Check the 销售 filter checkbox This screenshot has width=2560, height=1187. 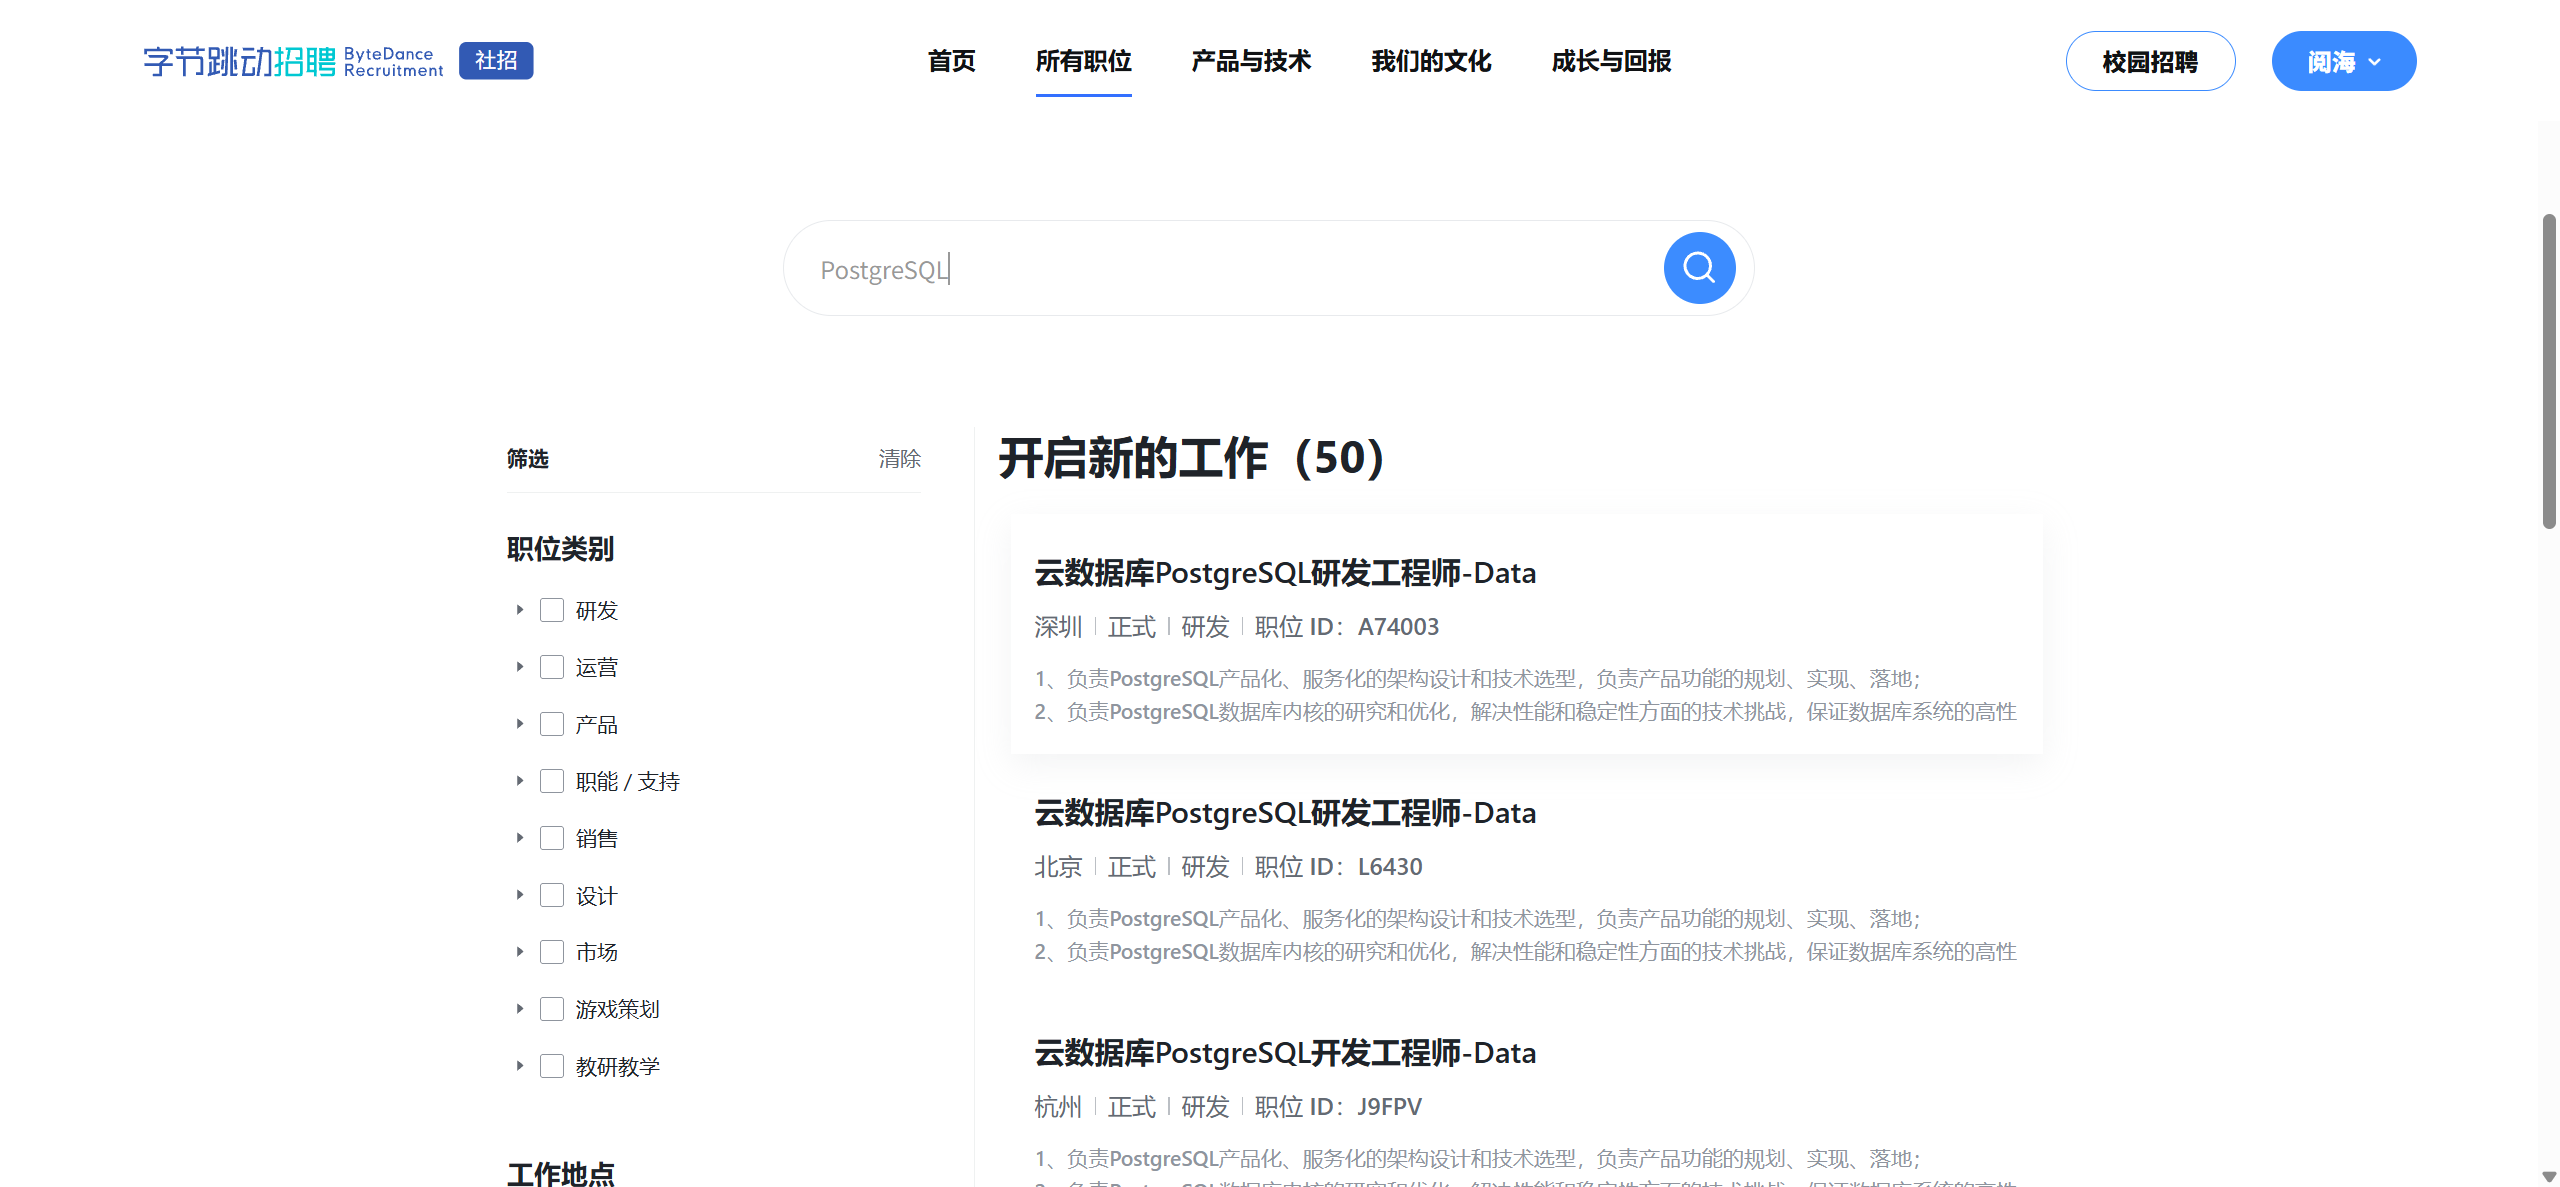pyautogui.click(x=552, y=838)
